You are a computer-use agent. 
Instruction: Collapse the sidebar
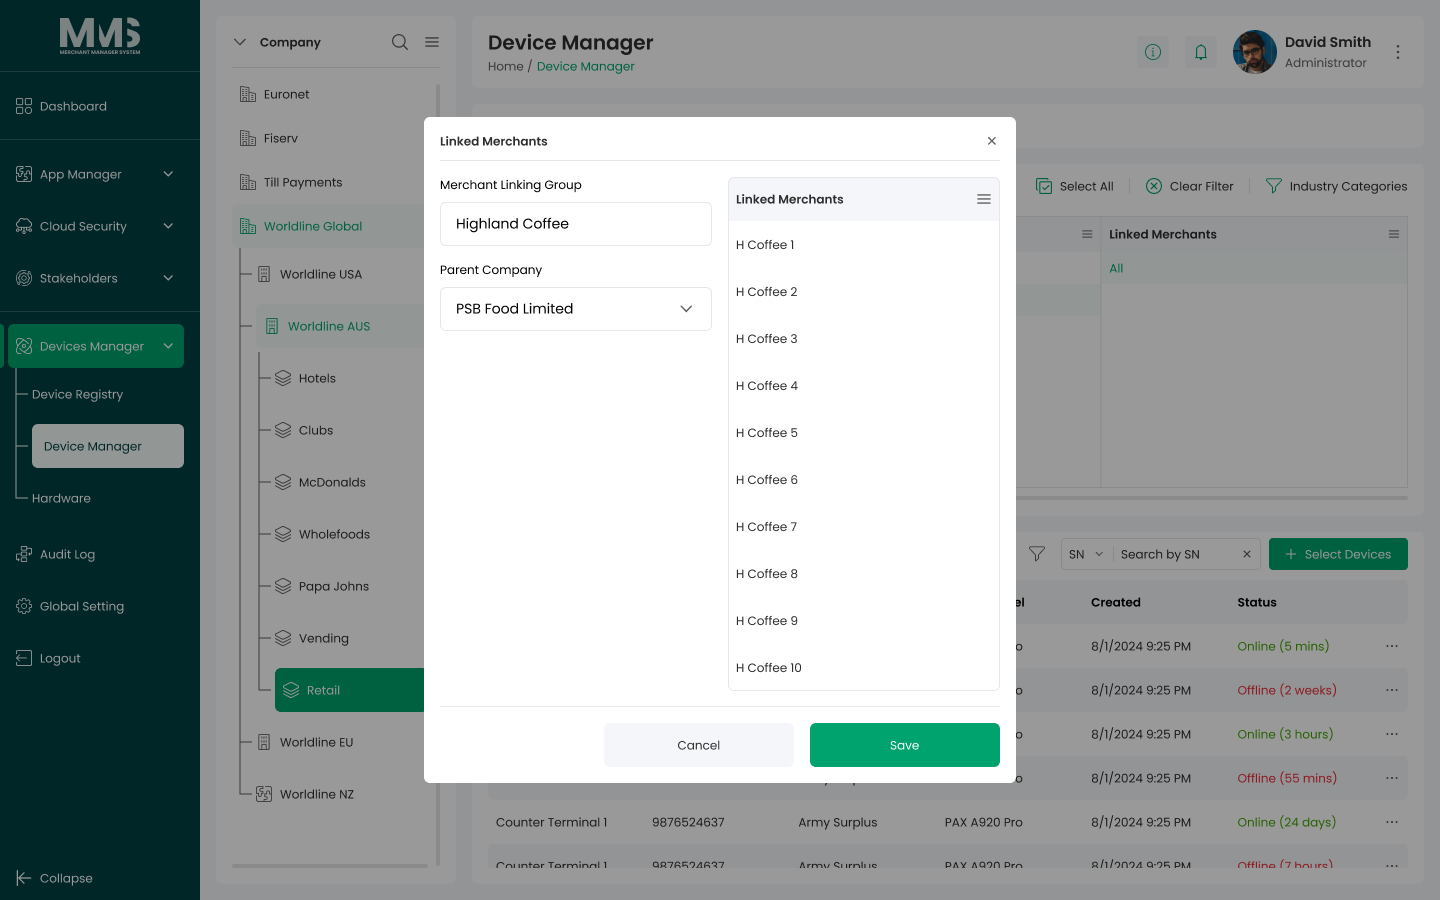coord(55,878)
